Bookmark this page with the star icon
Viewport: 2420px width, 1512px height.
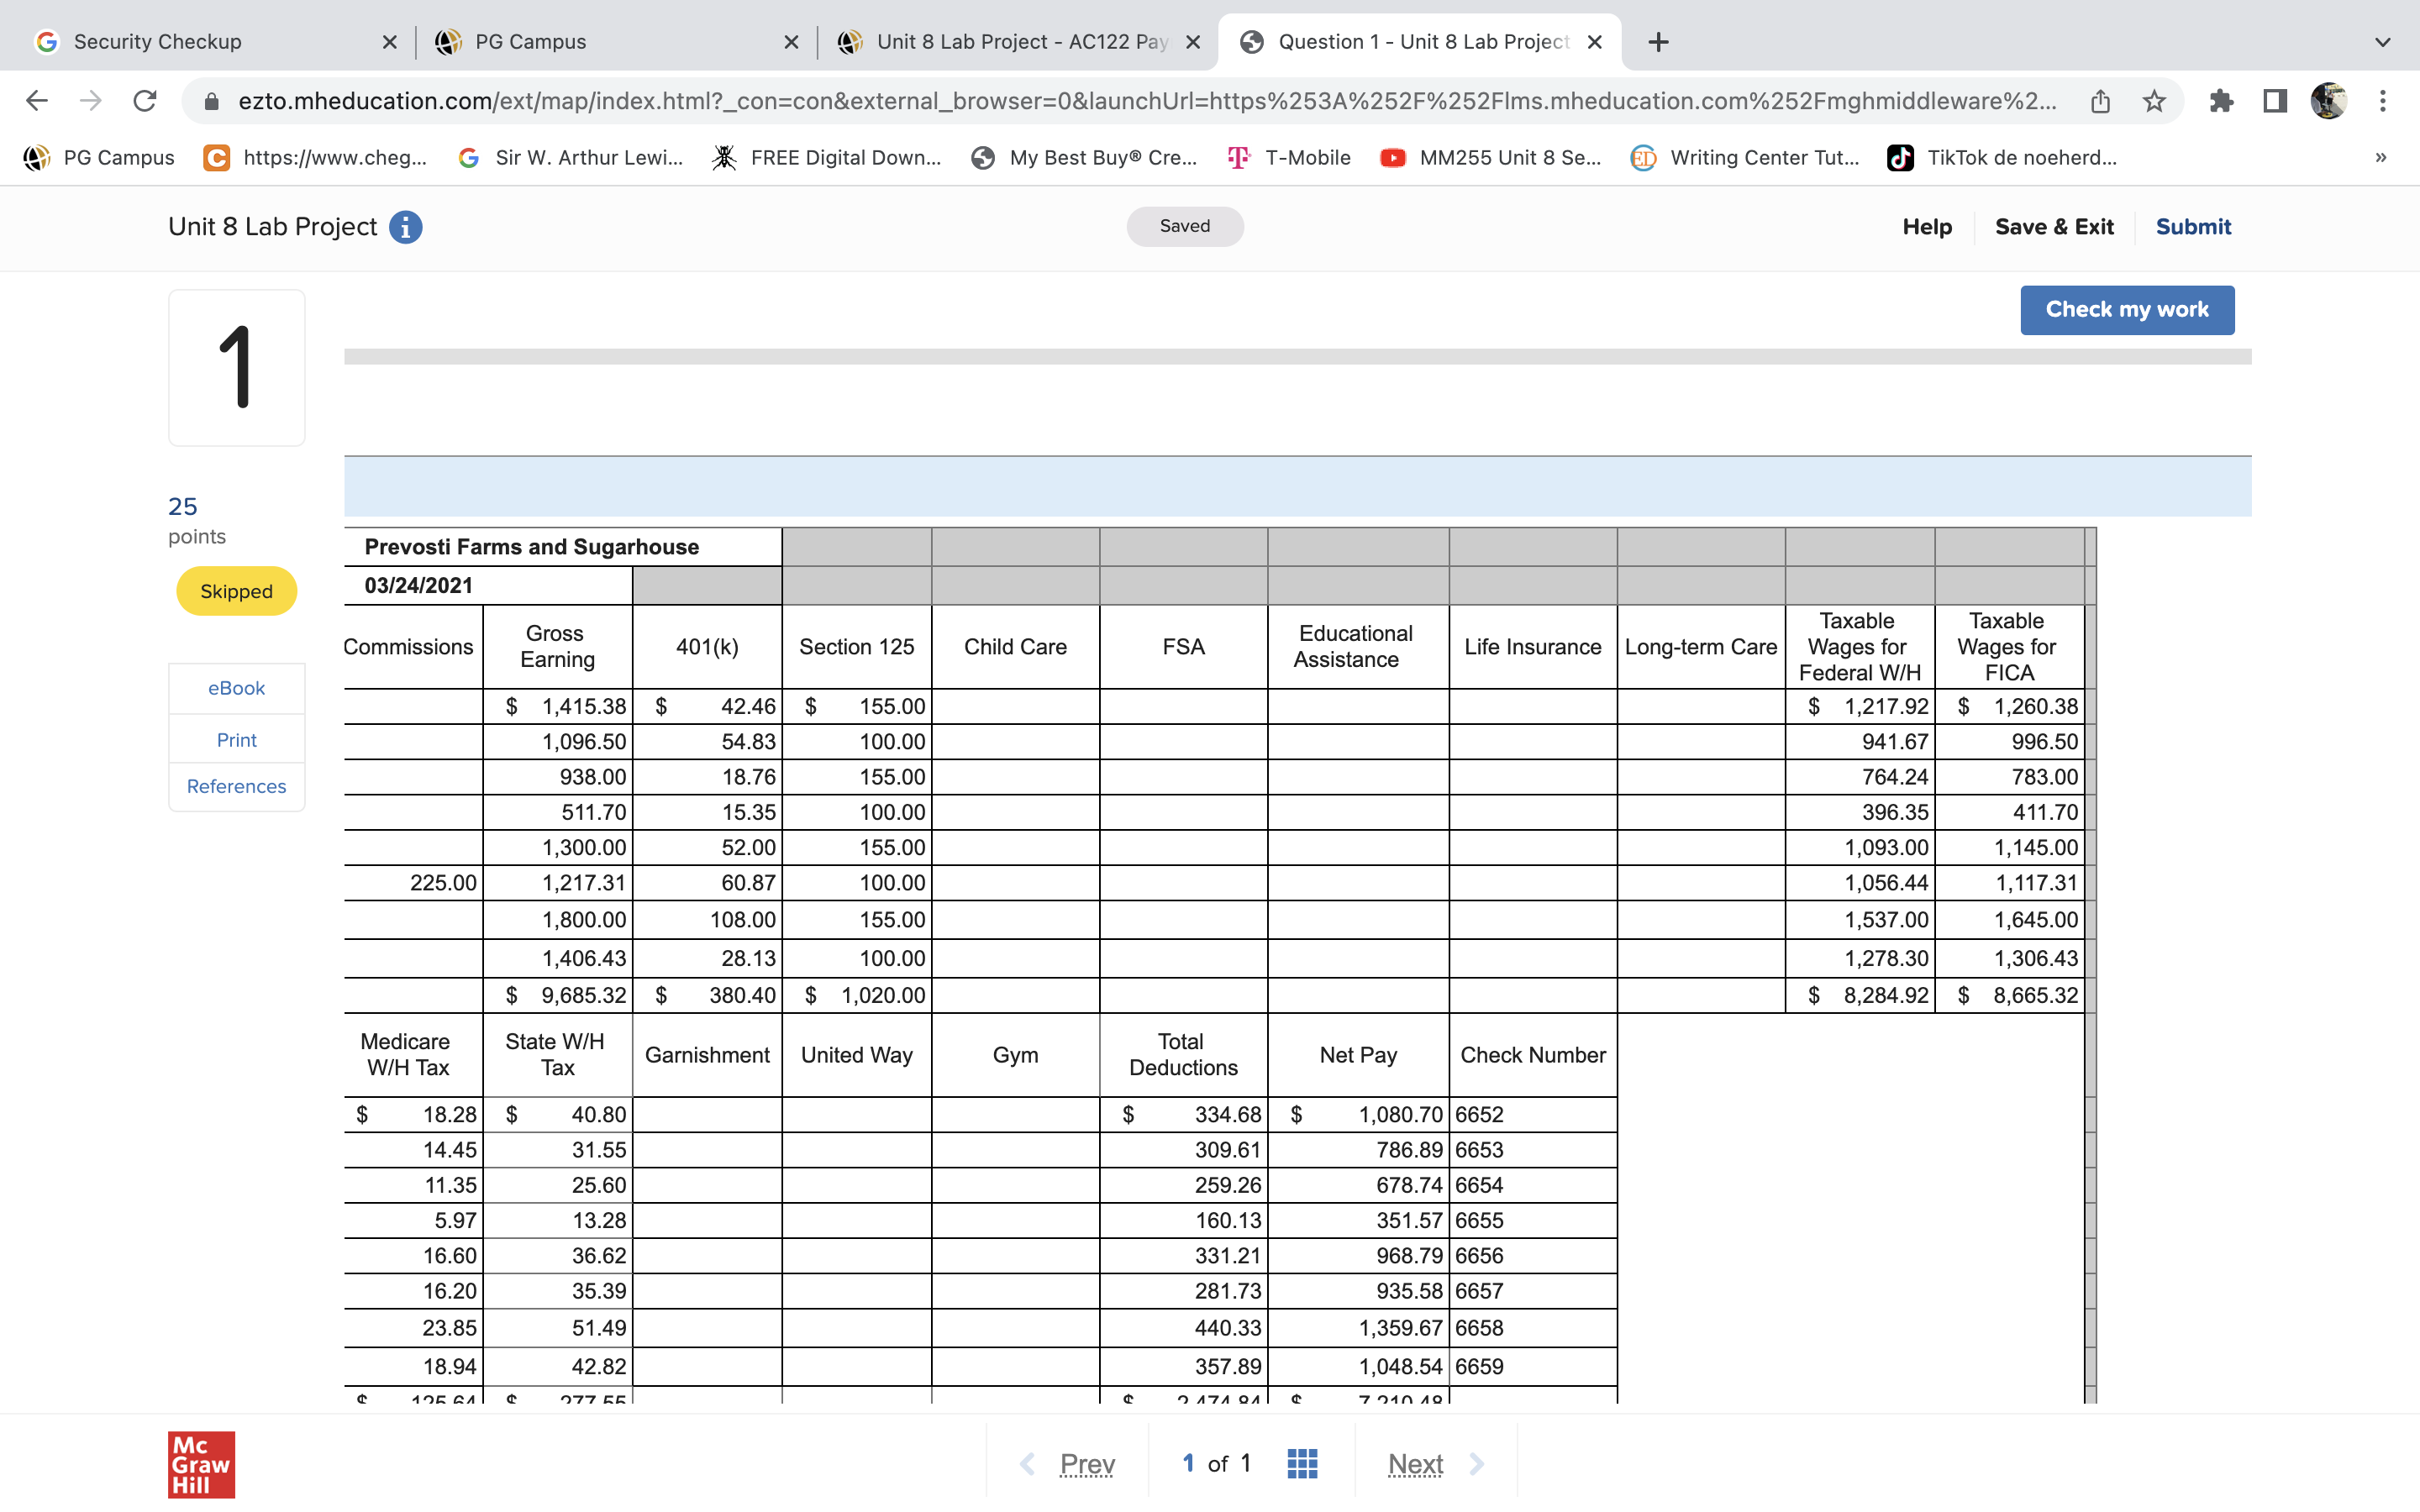pyautogui.click(x=2154, y=101)
